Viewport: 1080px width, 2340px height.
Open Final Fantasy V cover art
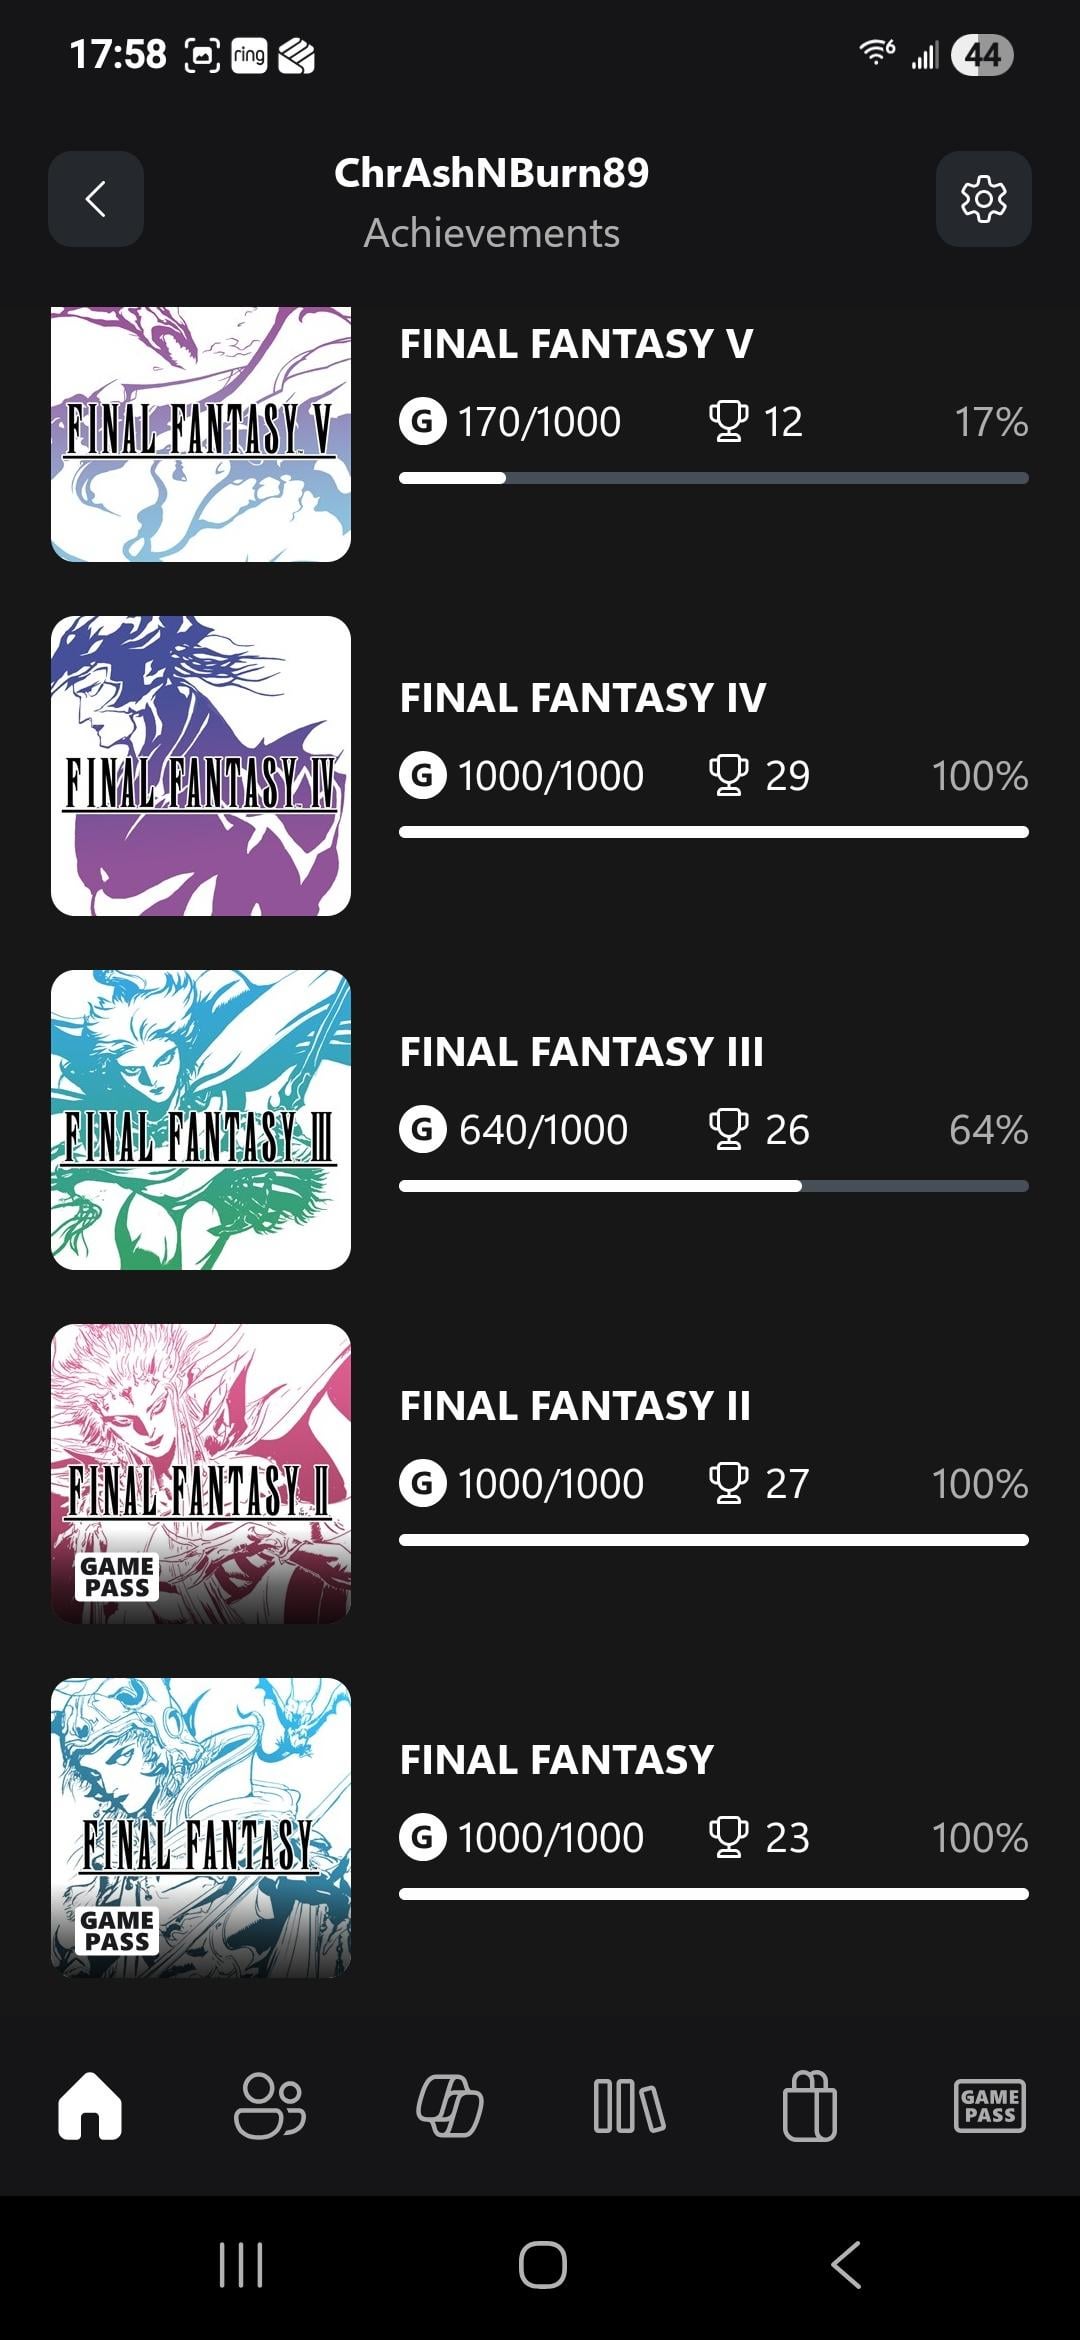tap(201, 434)
